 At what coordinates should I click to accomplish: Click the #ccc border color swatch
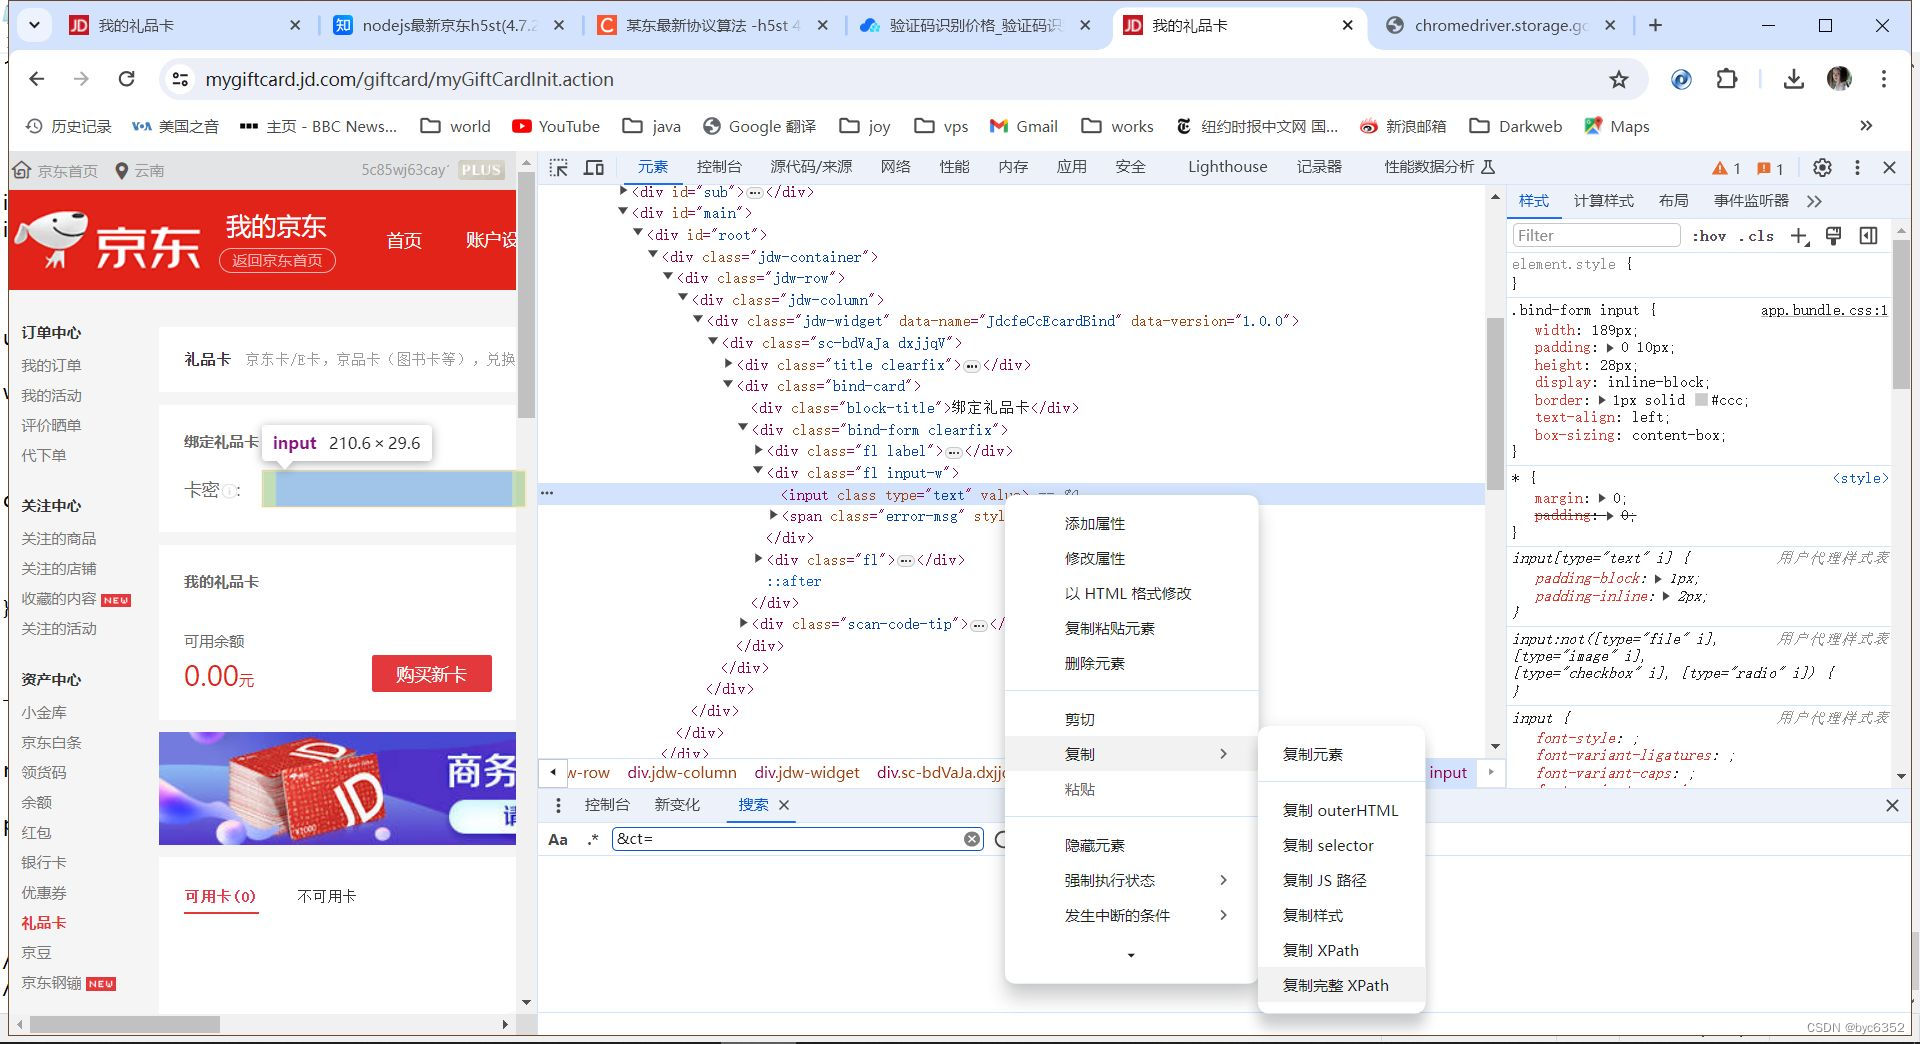click(1701, 400)
